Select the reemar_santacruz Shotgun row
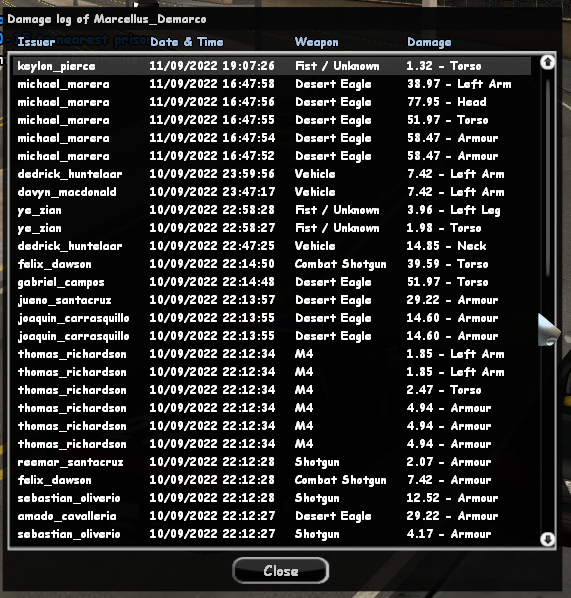This screenshot has height=598, width=571. 272,462
